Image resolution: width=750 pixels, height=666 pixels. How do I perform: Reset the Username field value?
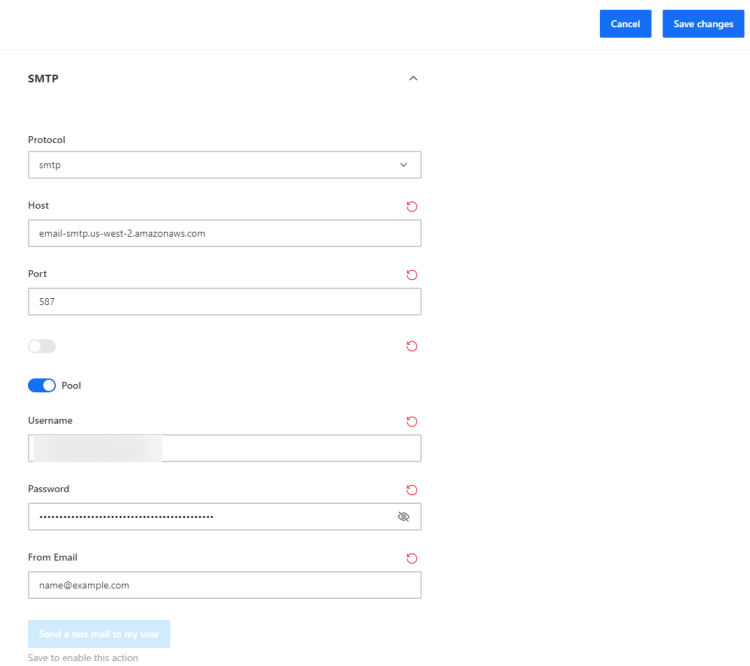tap(412, 422)
